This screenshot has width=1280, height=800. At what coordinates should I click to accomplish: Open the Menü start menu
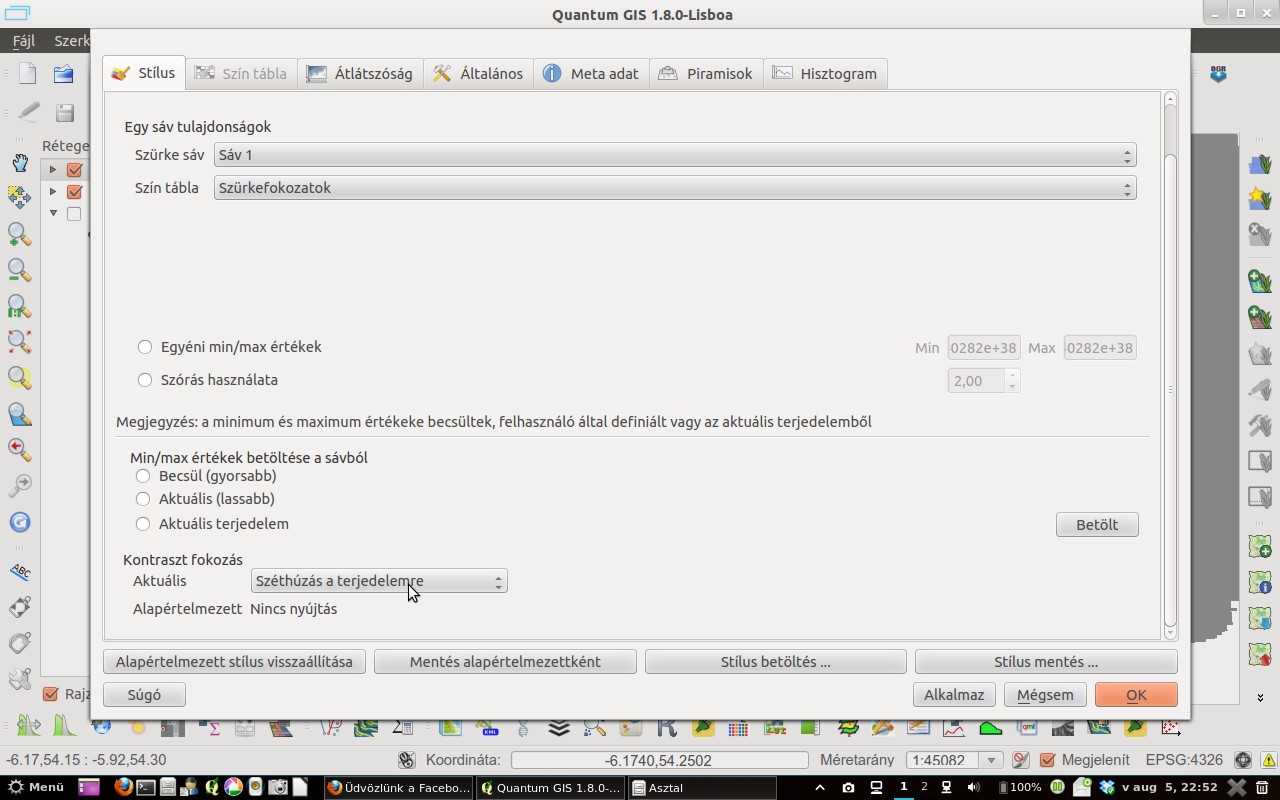pos(36,787)
